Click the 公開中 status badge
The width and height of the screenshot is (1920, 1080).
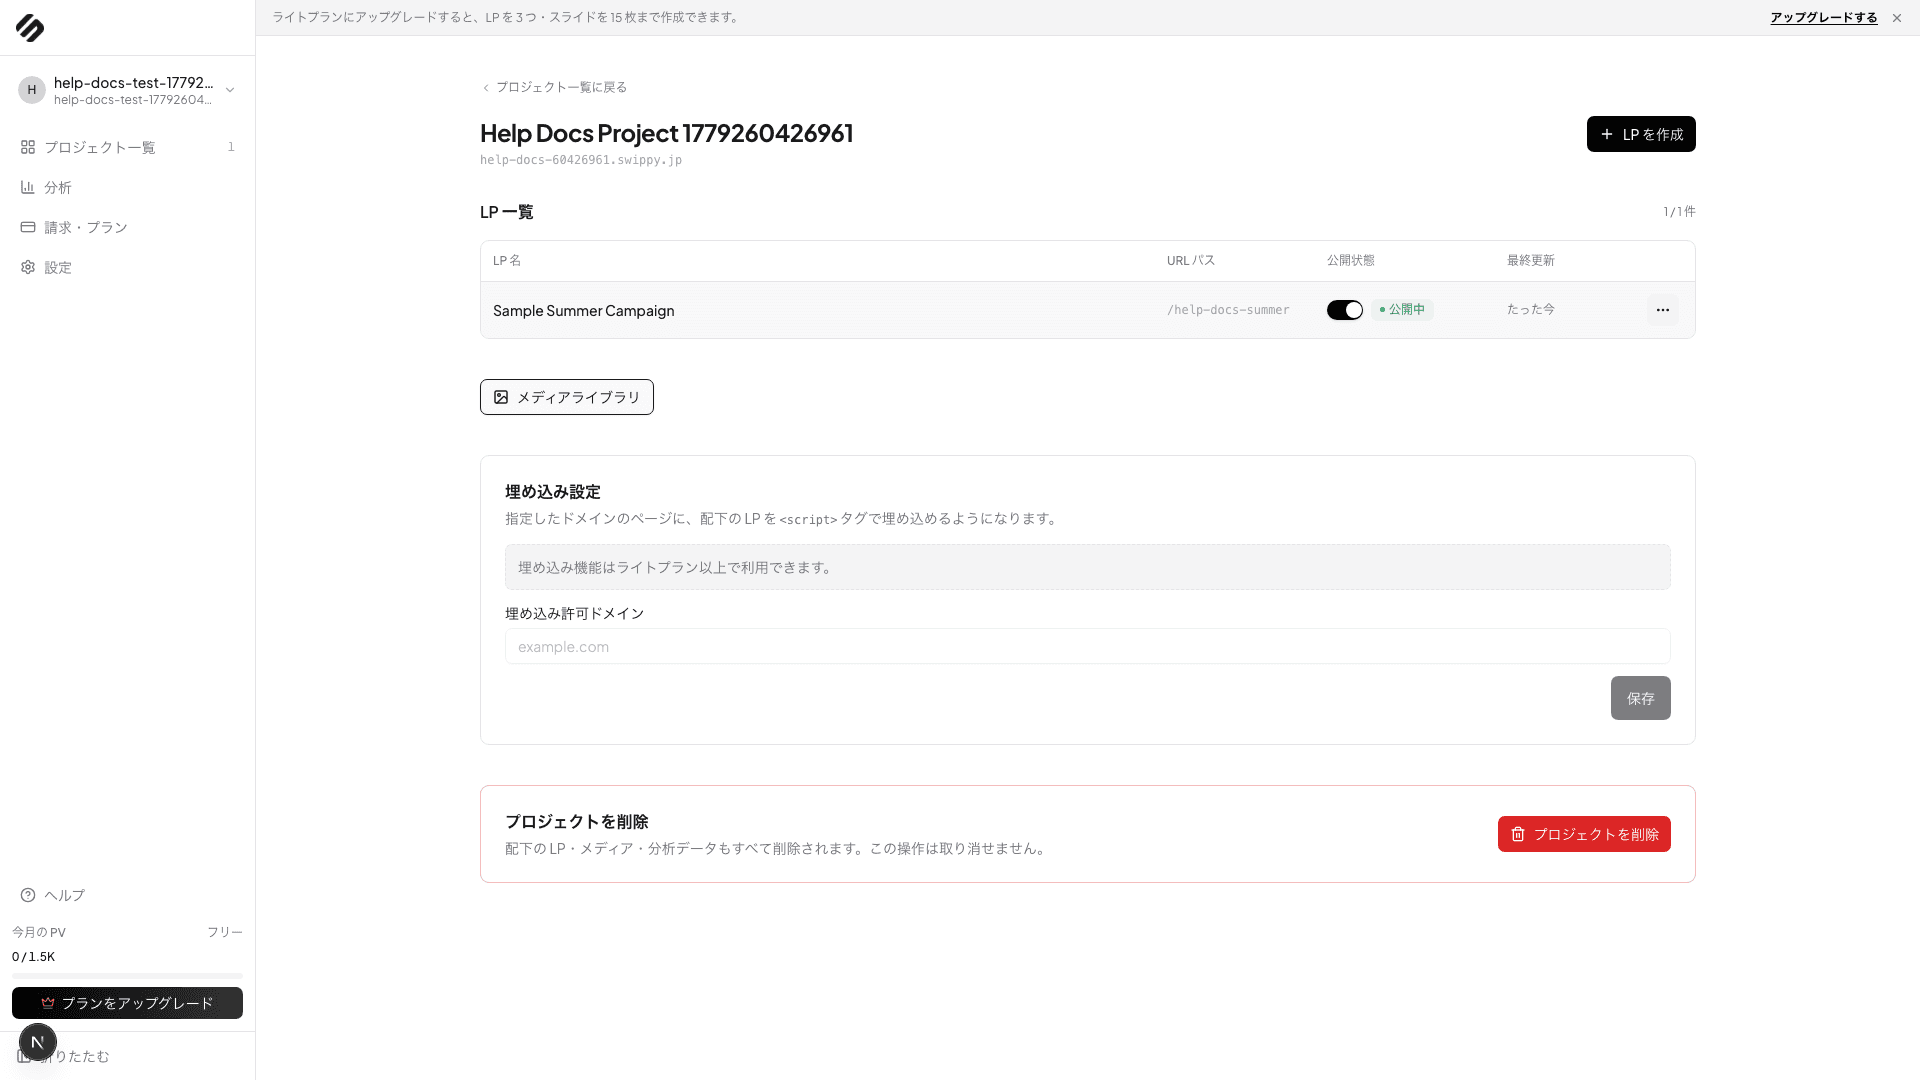pyautogui.click(x=1402, y=310)
